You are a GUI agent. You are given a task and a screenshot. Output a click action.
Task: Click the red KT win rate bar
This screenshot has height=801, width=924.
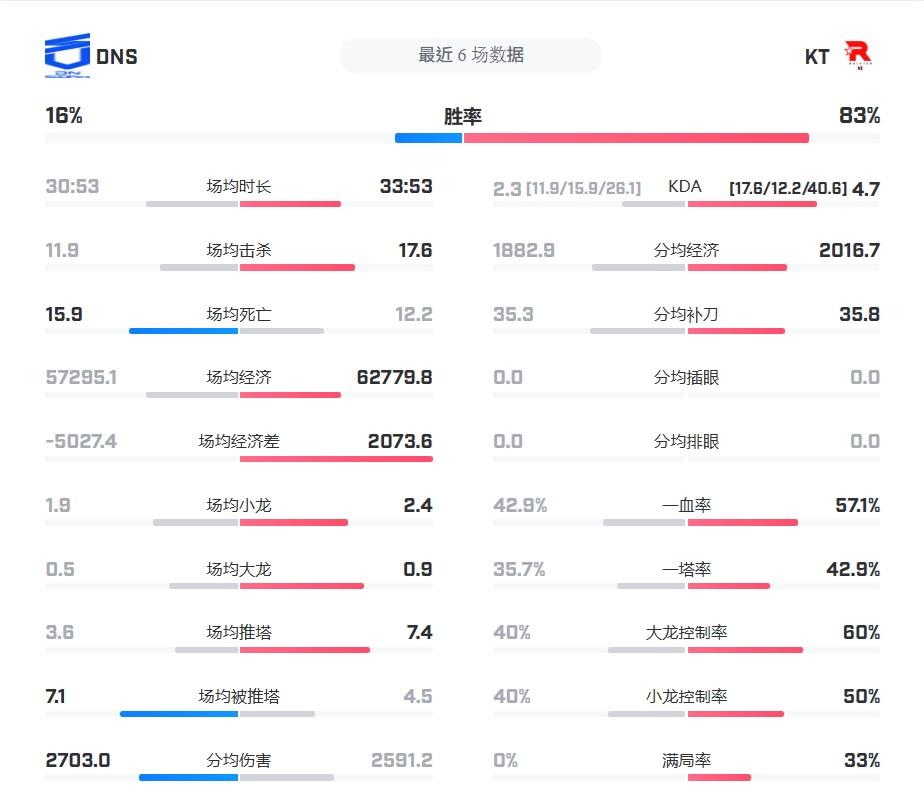[636, 138]
